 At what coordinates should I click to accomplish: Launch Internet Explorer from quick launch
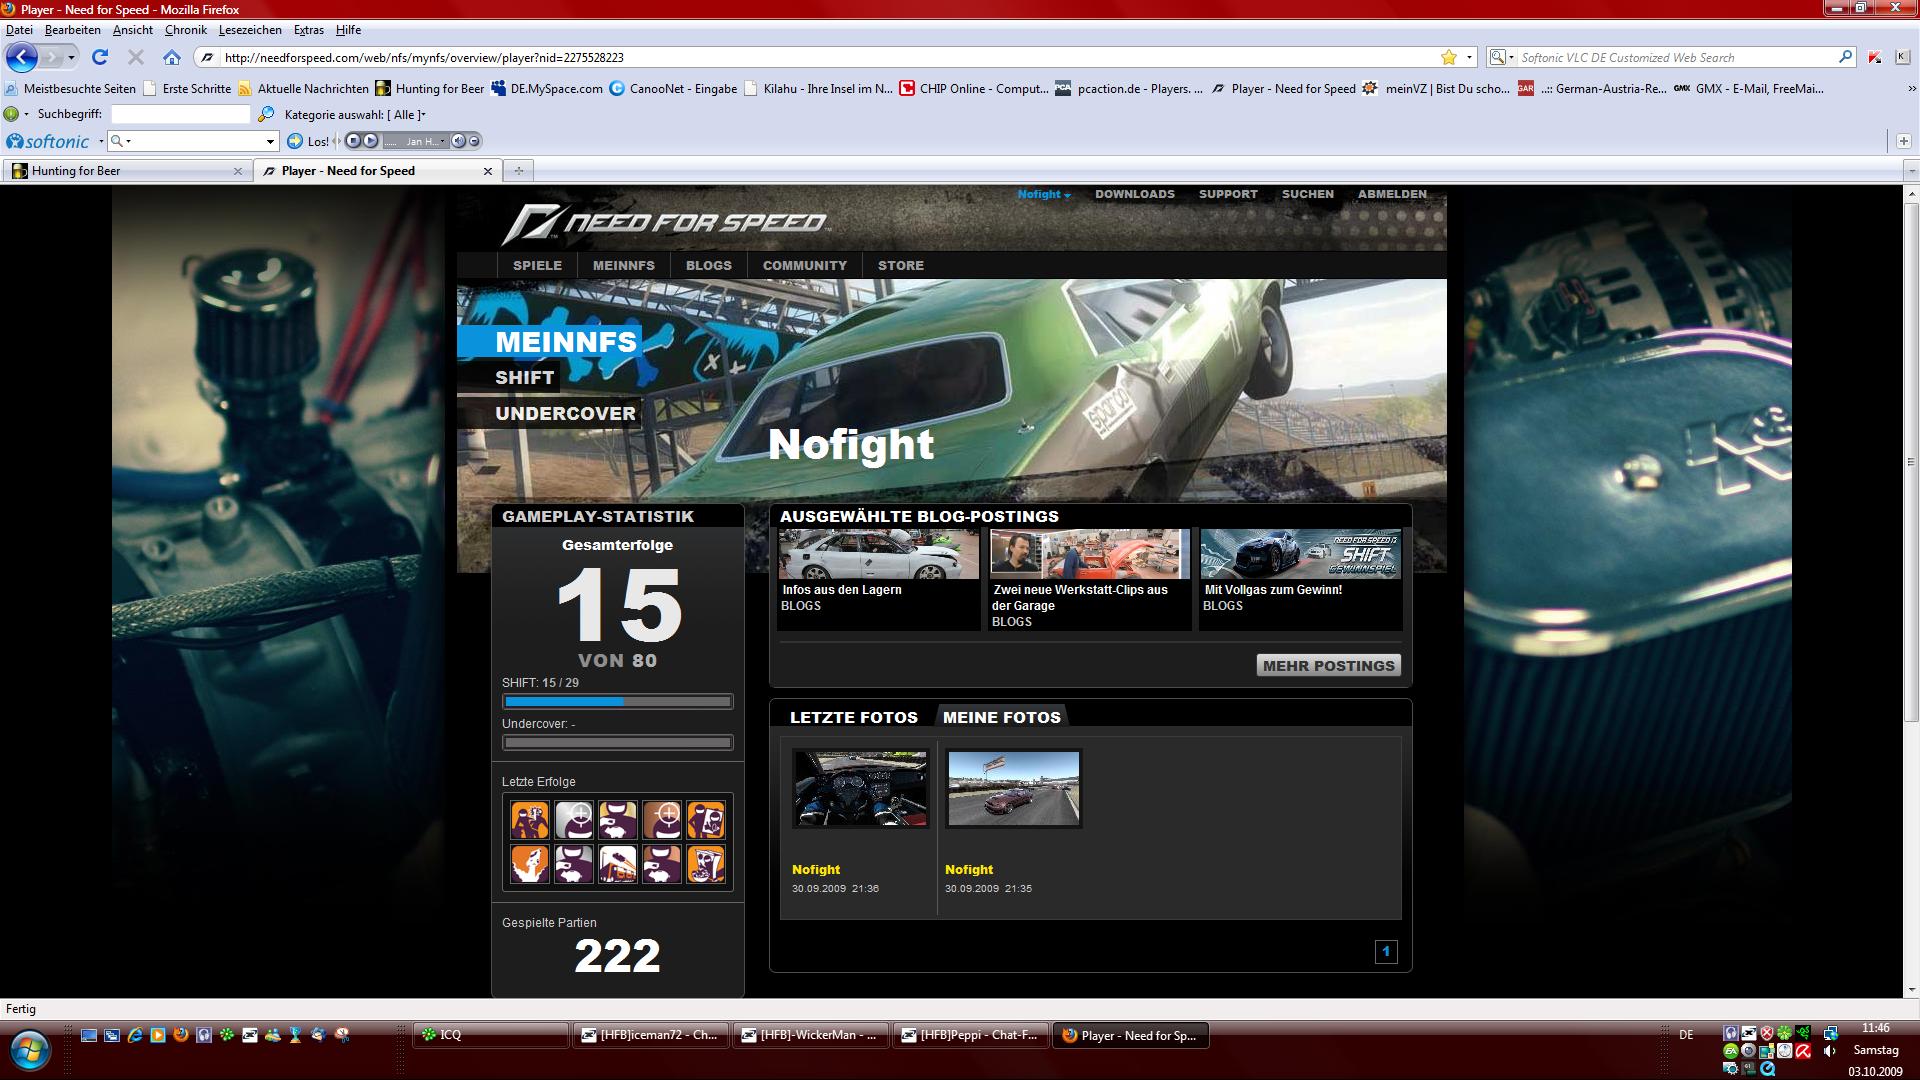click(x=135, y=1035)
